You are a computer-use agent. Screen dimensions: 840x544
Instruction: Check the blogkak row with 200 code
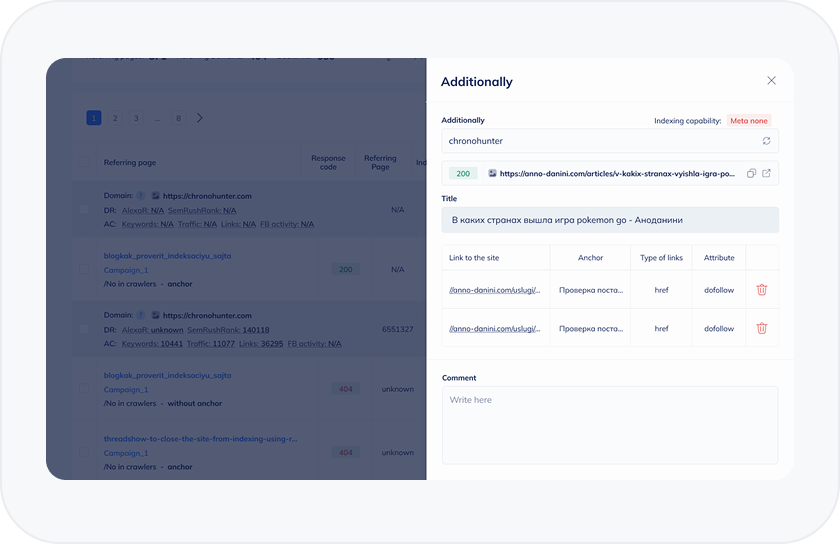pyautogui.click(x=84, y=269)
